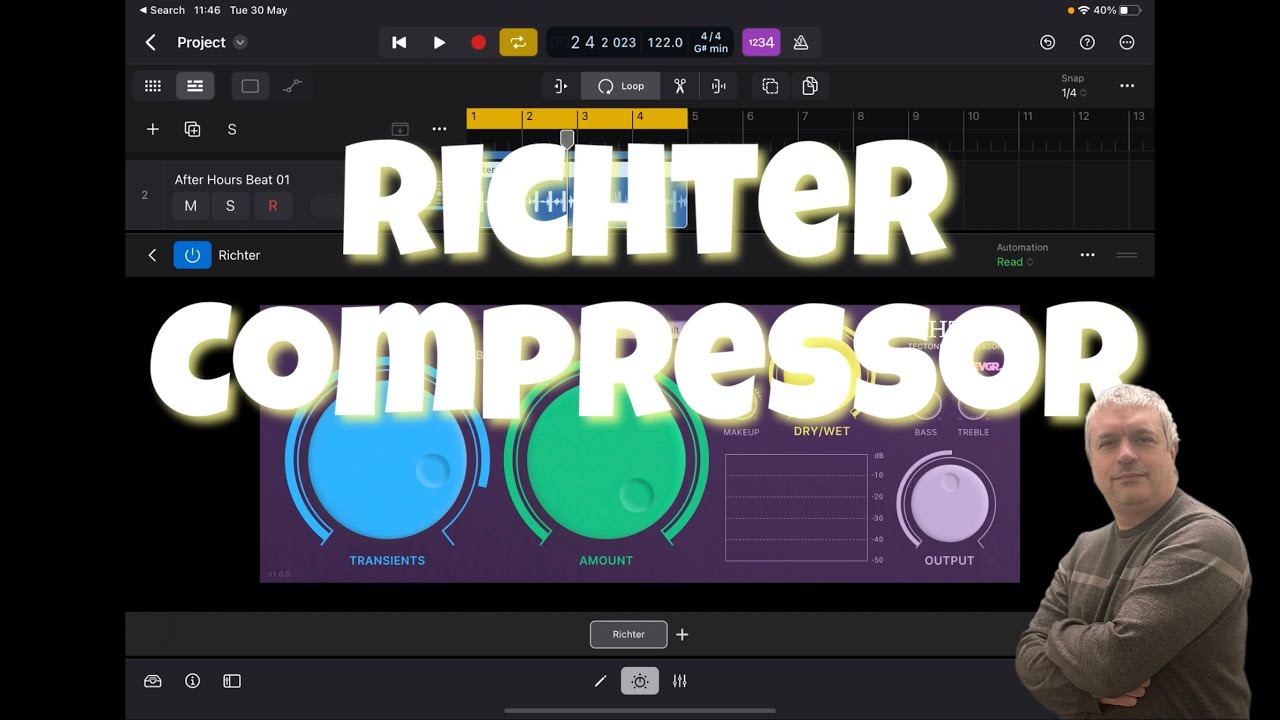Select the trim tool icon
Viewport: 1280px width, 720px height.
tap(561, 86)
